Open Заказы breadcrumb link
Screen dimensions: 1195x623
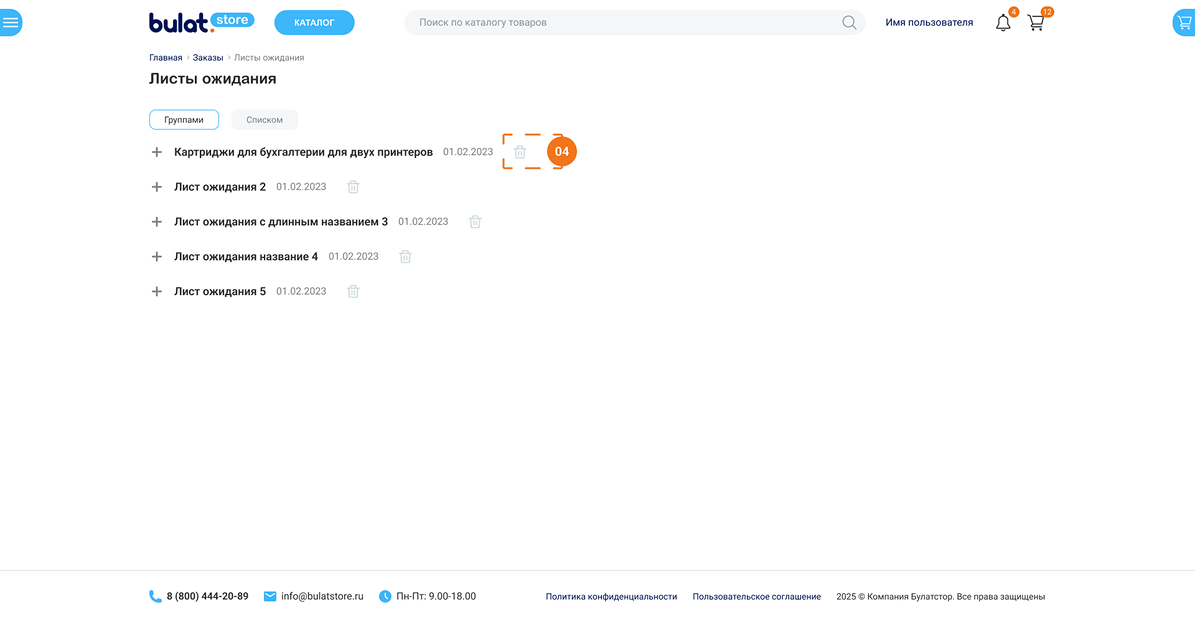coord(208,58)
